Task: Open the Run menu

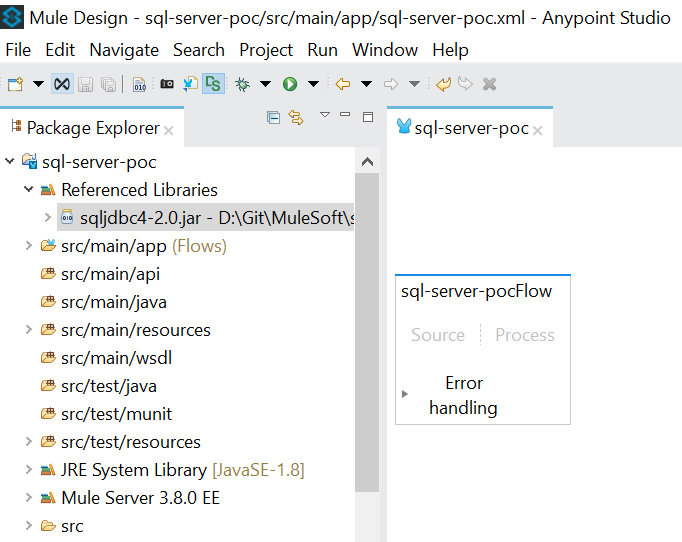Action: coord(322,50)
